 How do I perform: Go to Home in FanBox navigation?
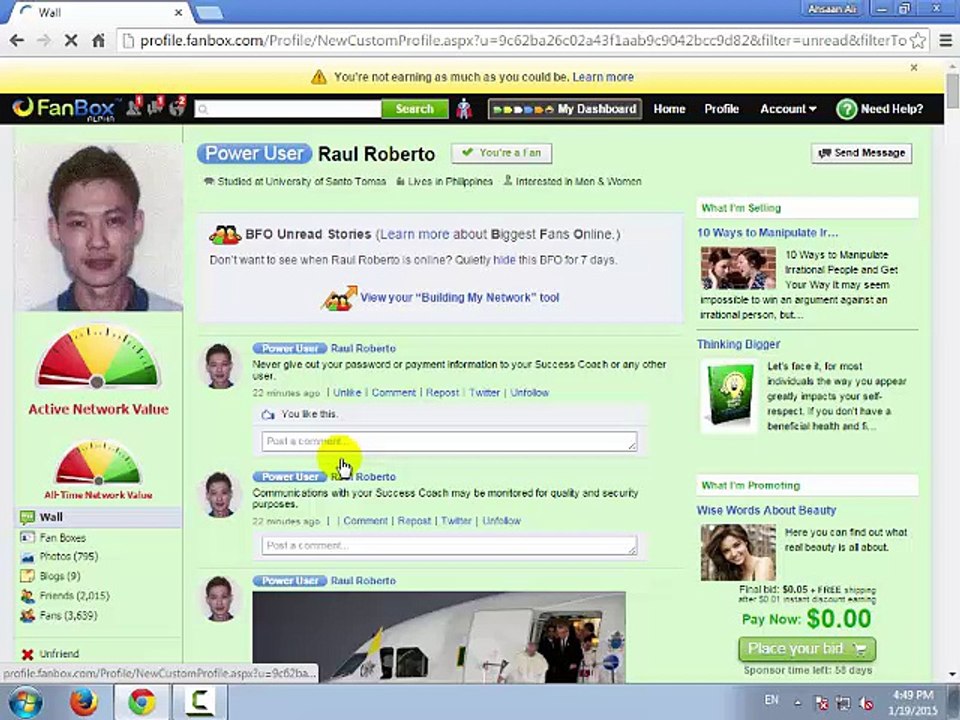[x=669, y=109]
